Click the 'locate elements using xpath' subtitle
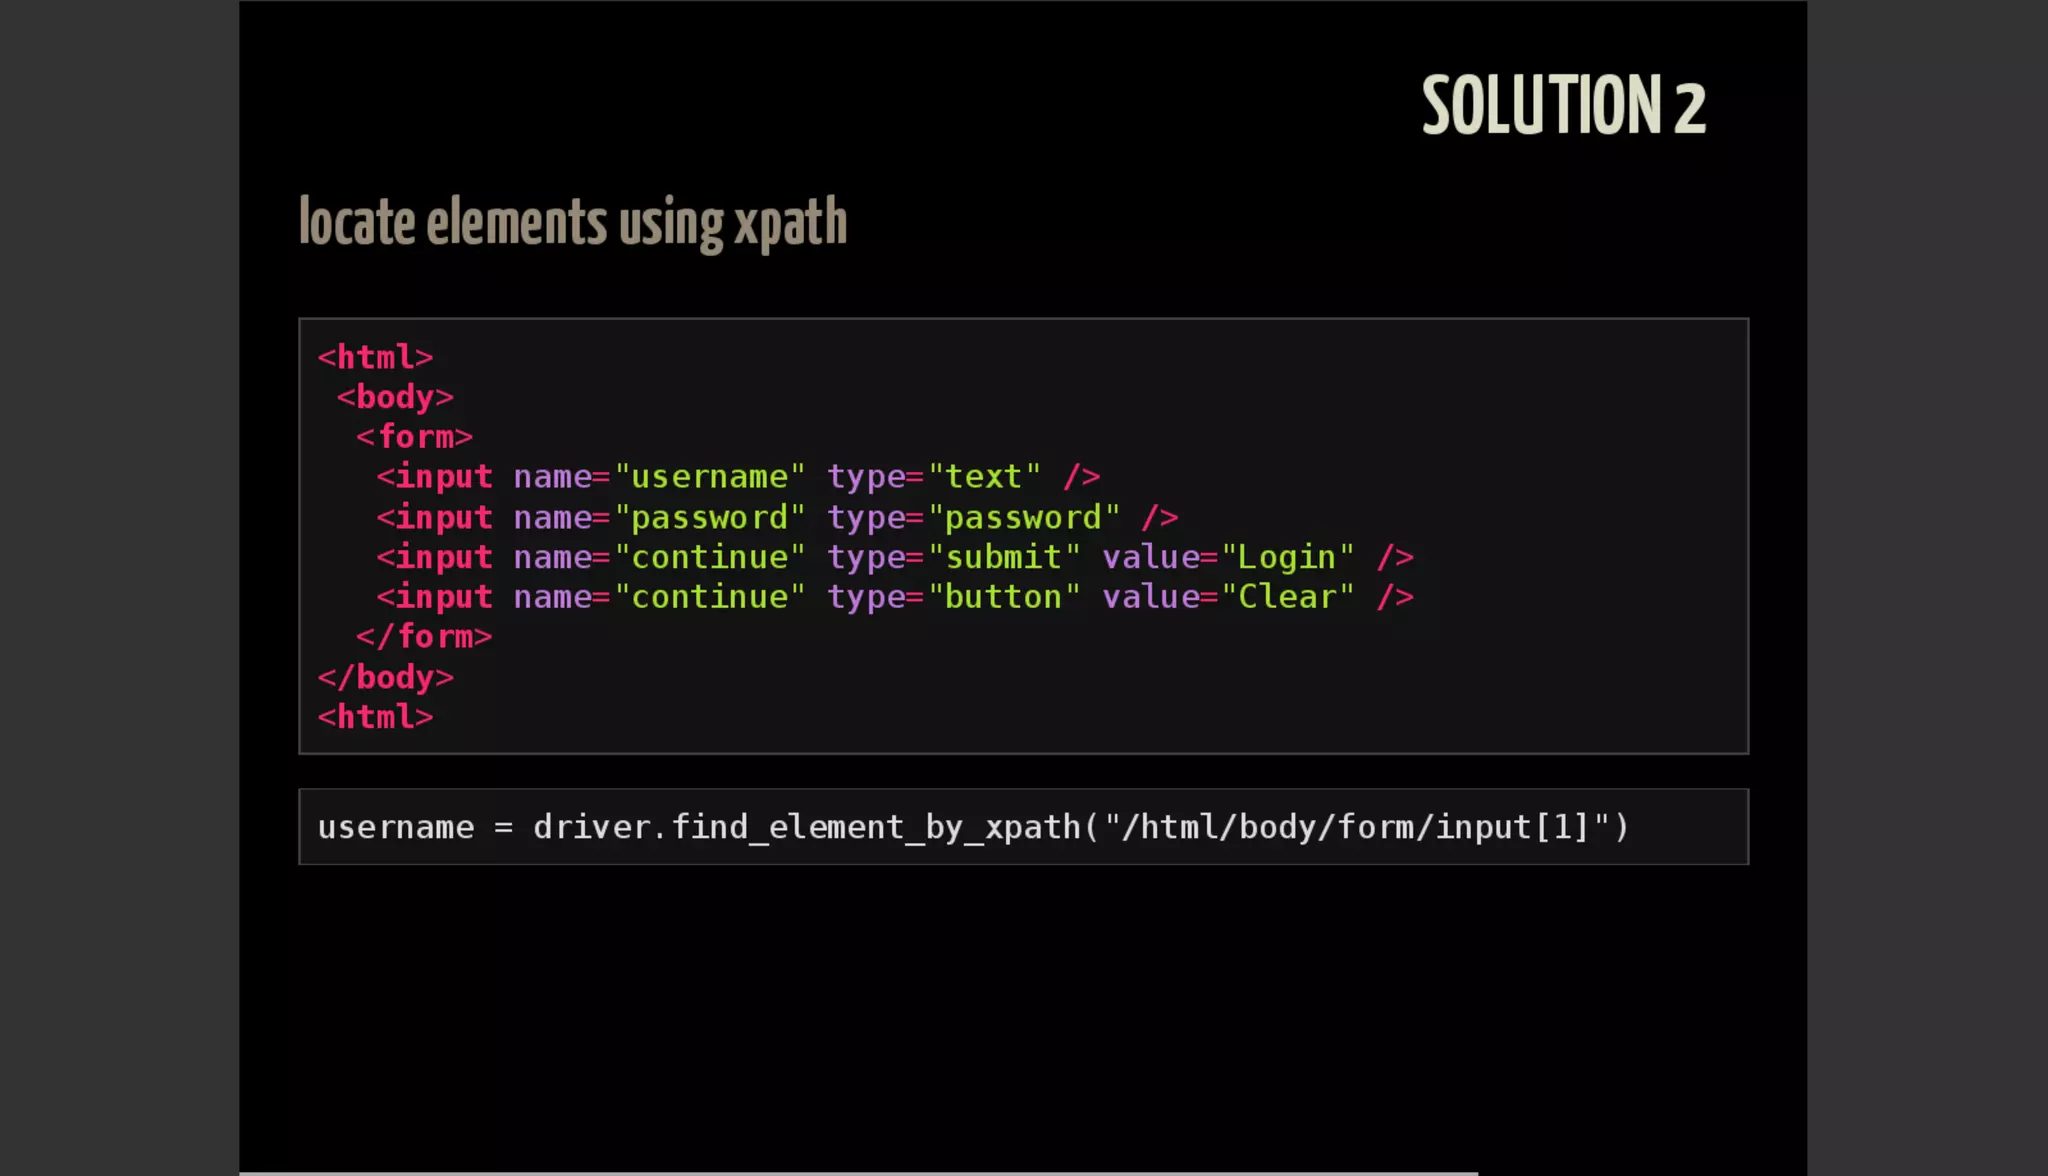The width and height of the screenshot is (2048, 1176). pos(573,223)
